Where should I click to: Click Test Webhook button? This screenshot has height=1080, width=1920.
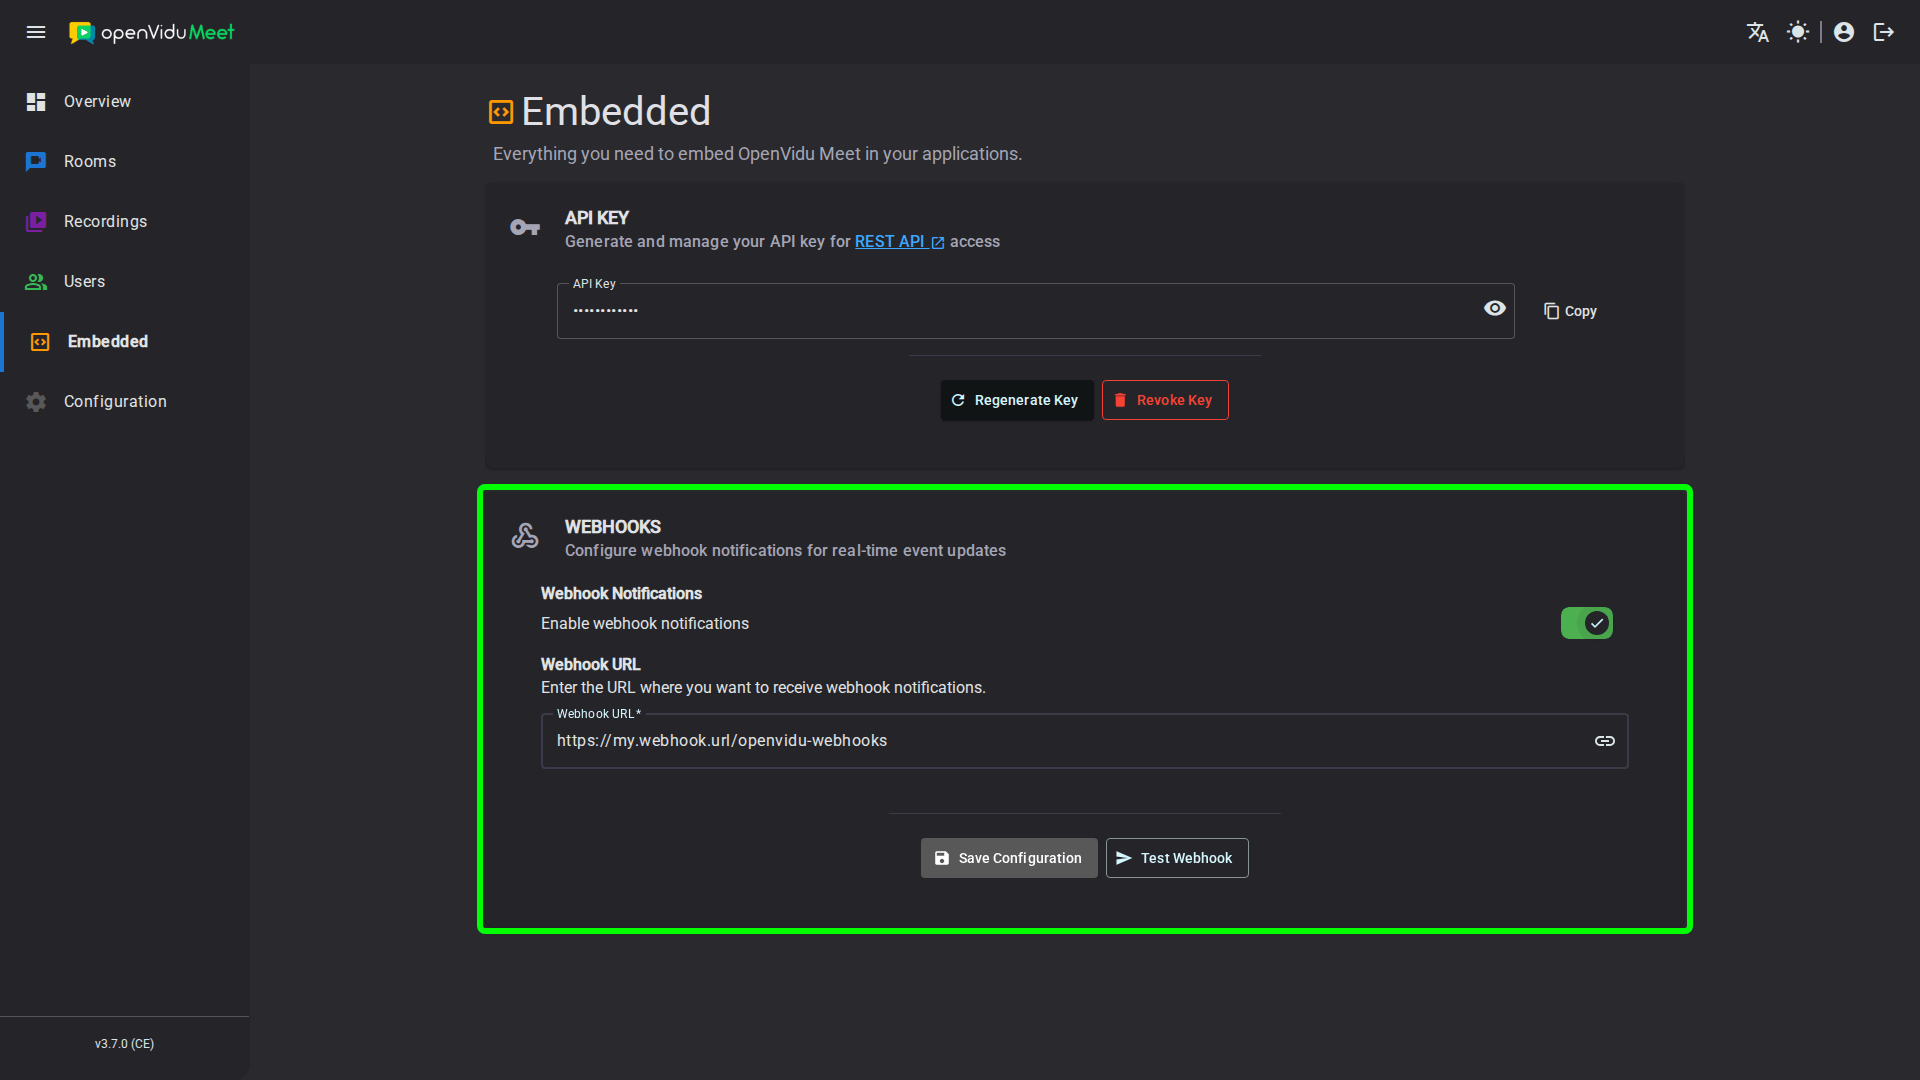pos(1177,858)
